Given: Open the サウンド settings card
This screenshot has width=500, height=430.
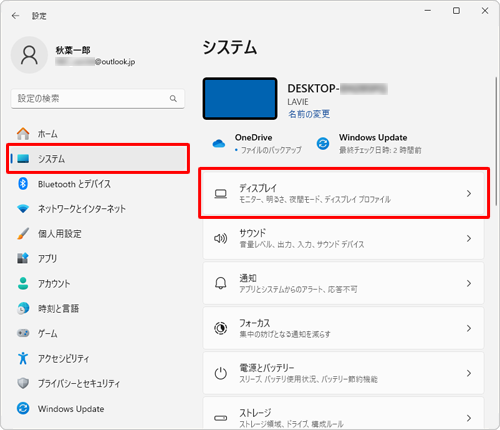Looking at the screenshot, I should 343,238.
